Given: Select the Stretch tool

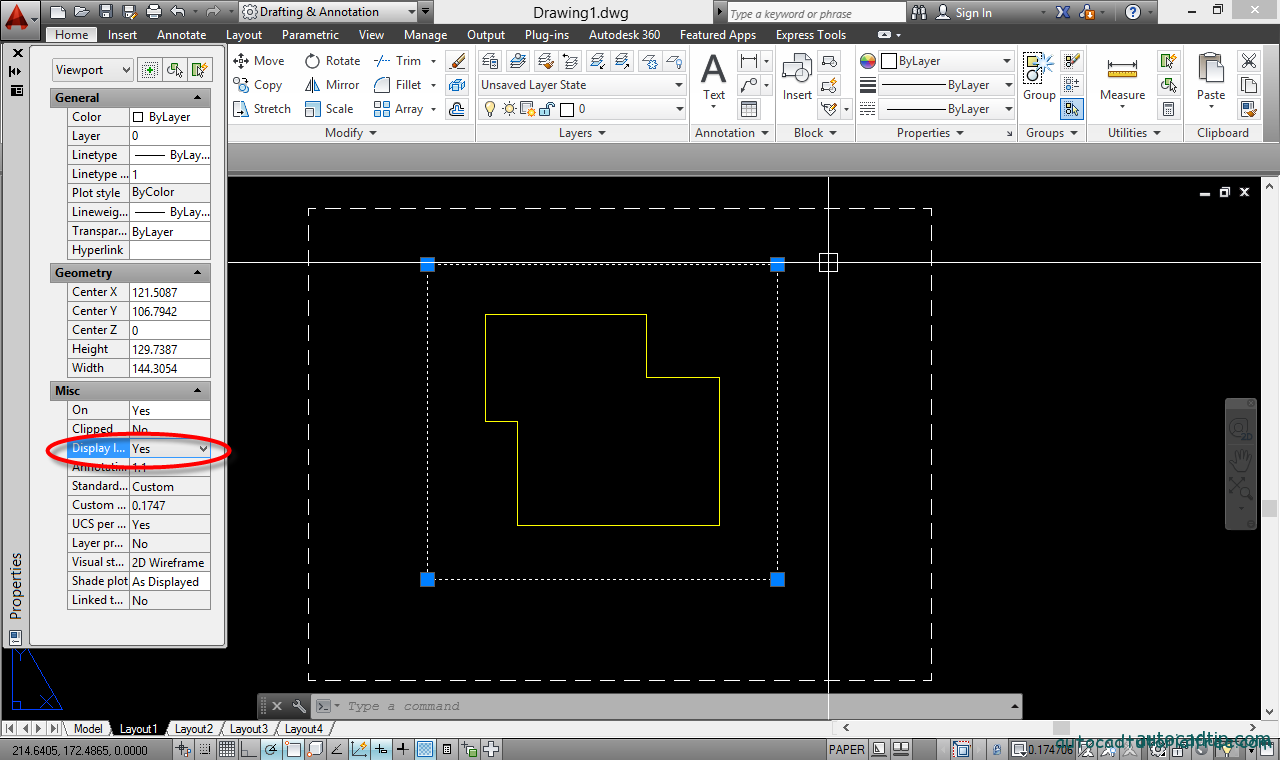Looking at the screenshot, I should pyautogui.click(x=262, y=109).
